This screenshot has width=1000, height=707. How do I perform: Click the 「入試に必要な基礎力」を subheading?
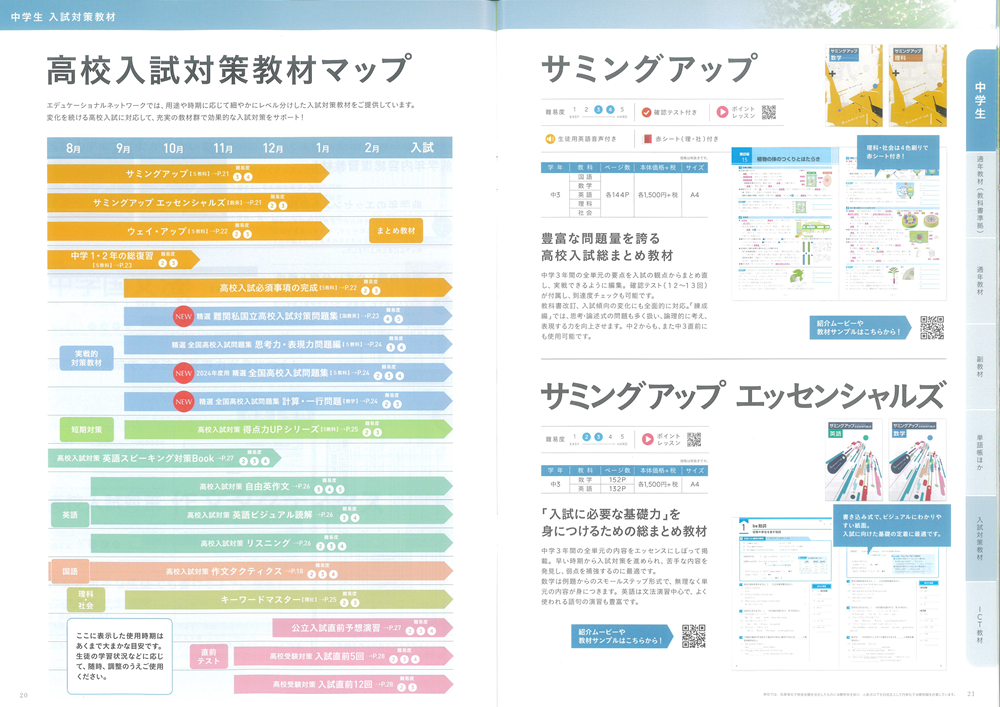coord(624,523)
